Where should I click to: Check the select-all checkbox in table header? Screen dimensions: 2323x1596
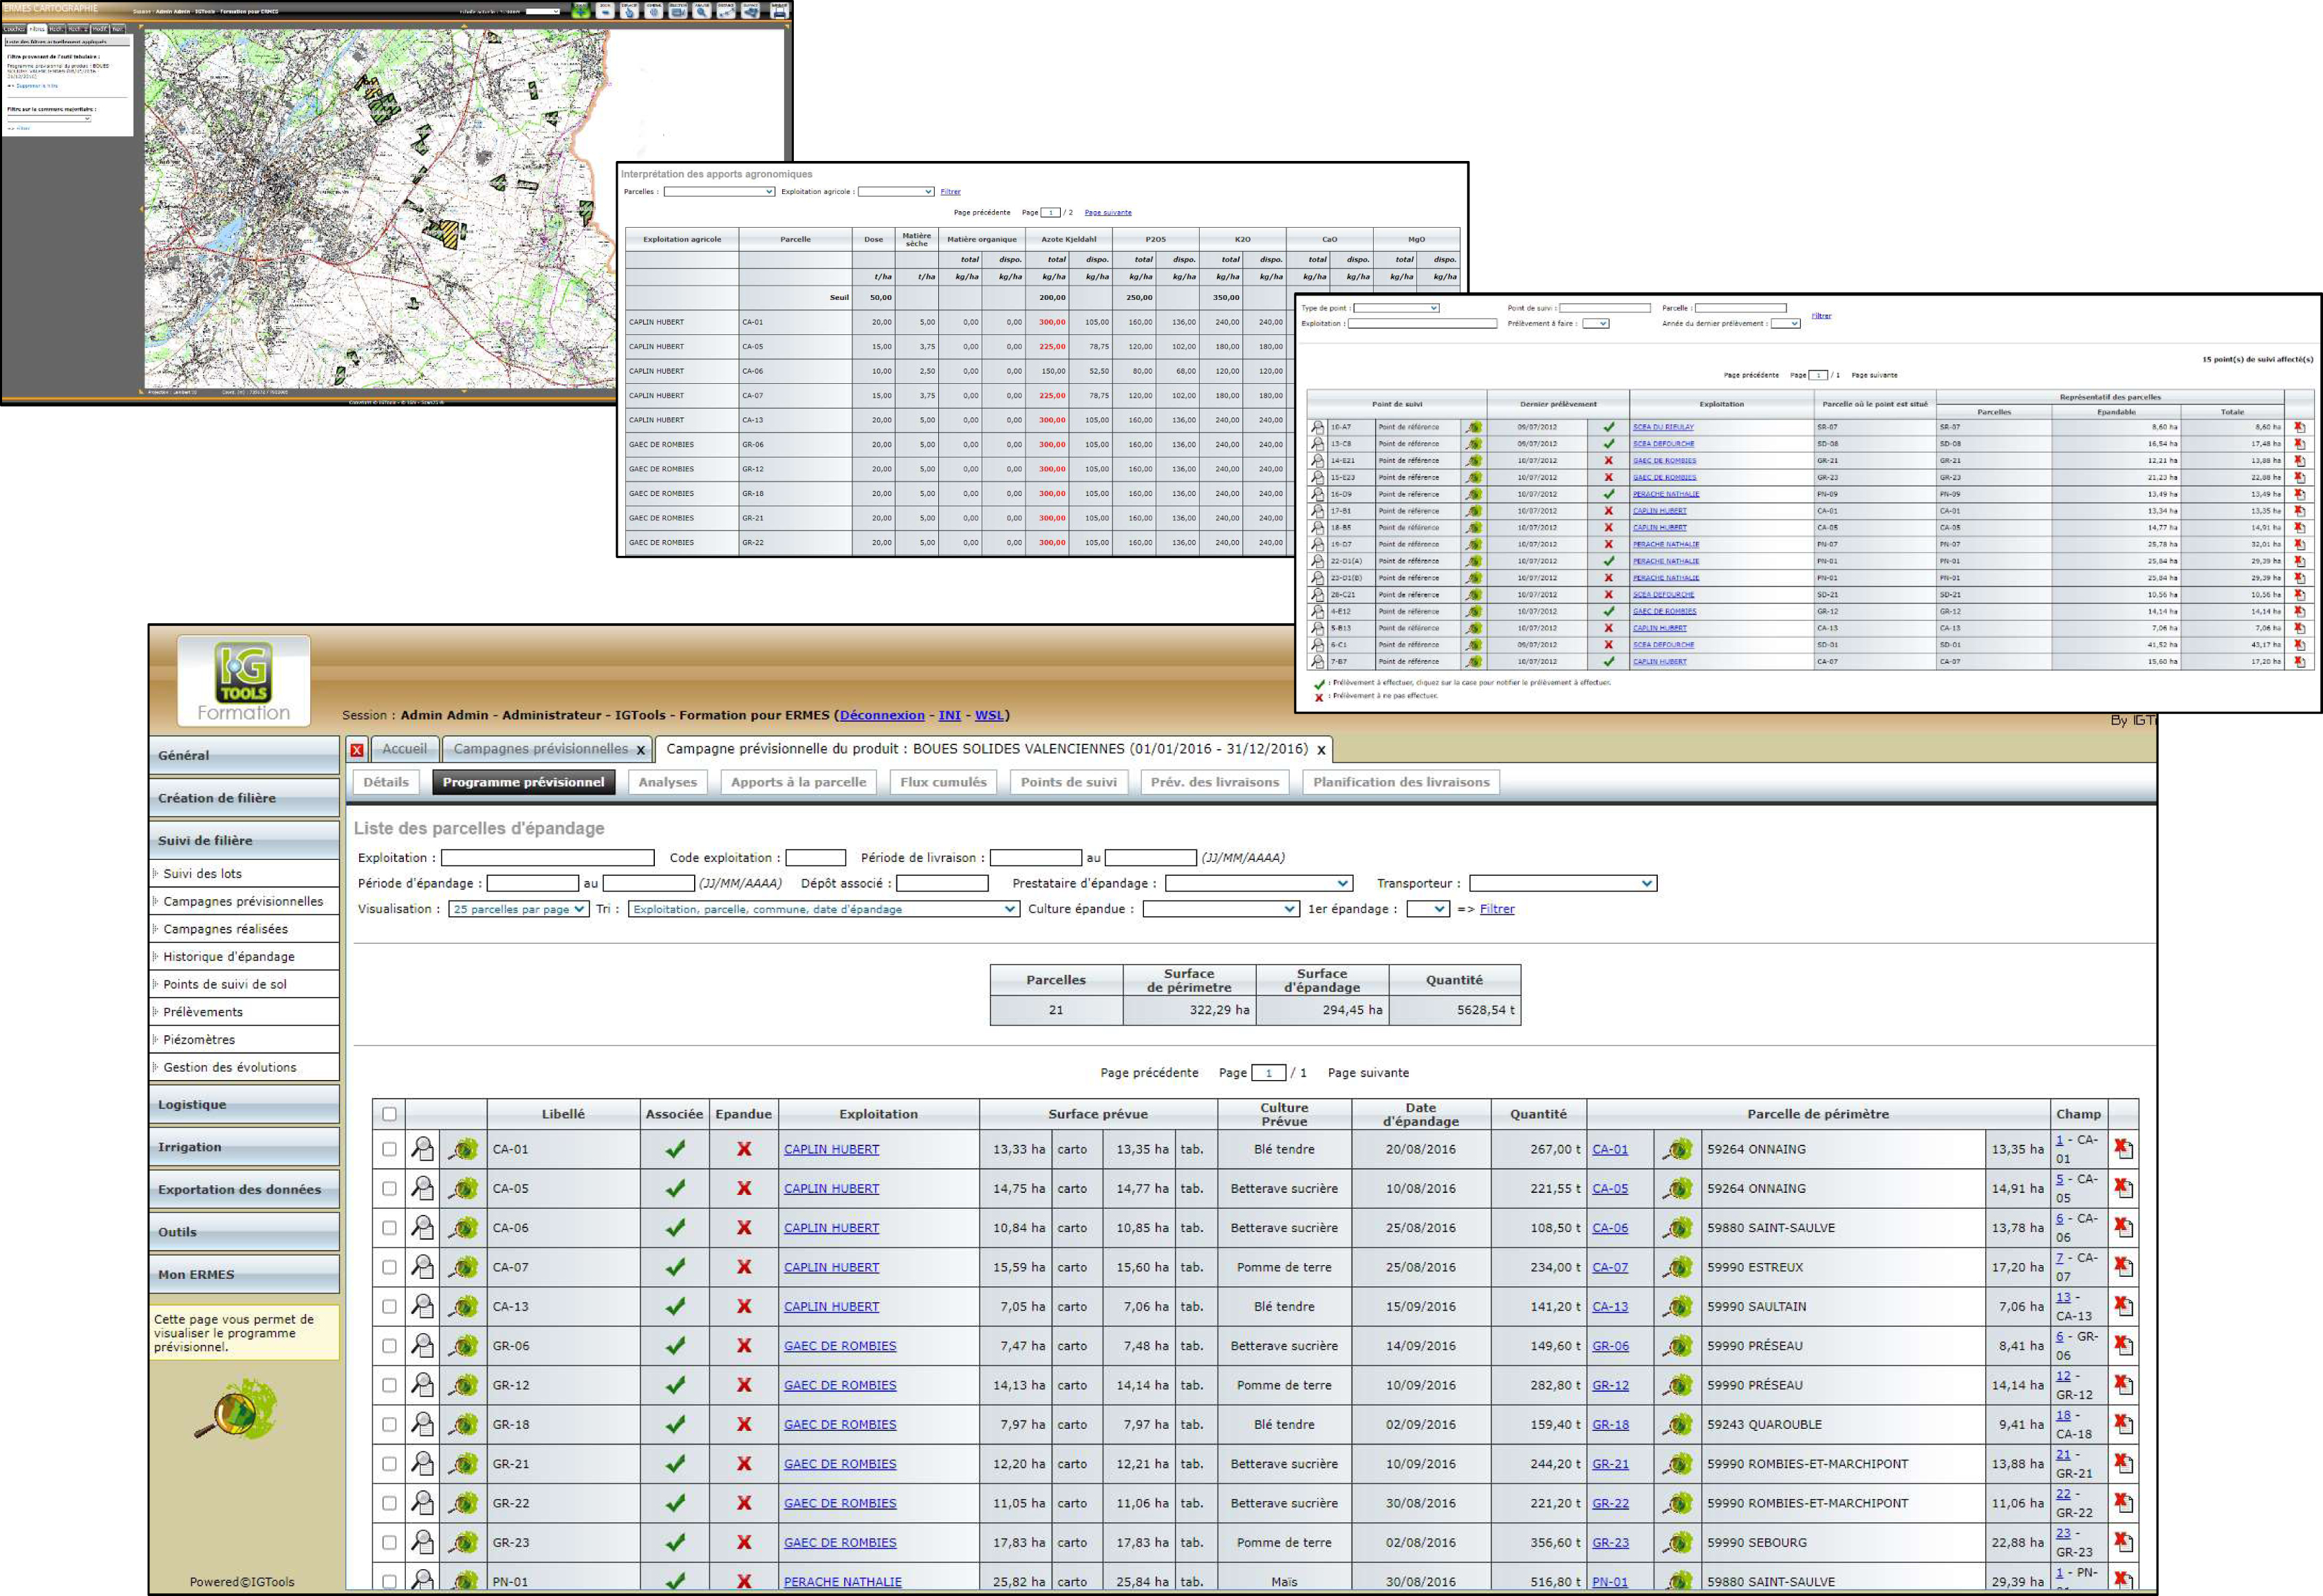(389, 1114)
